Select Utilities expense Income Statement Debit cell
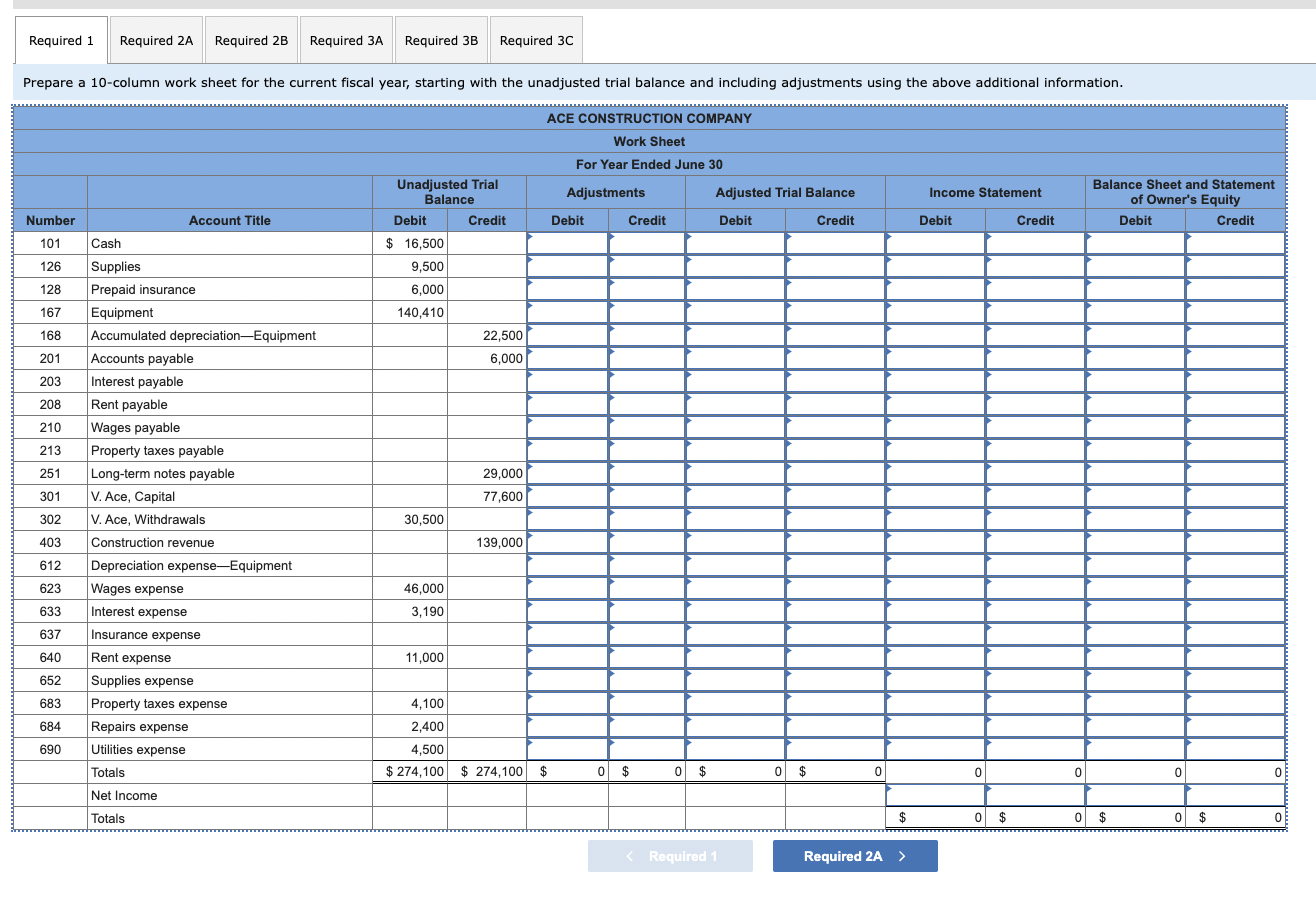 pyautogui.click(x=935, y=749)
